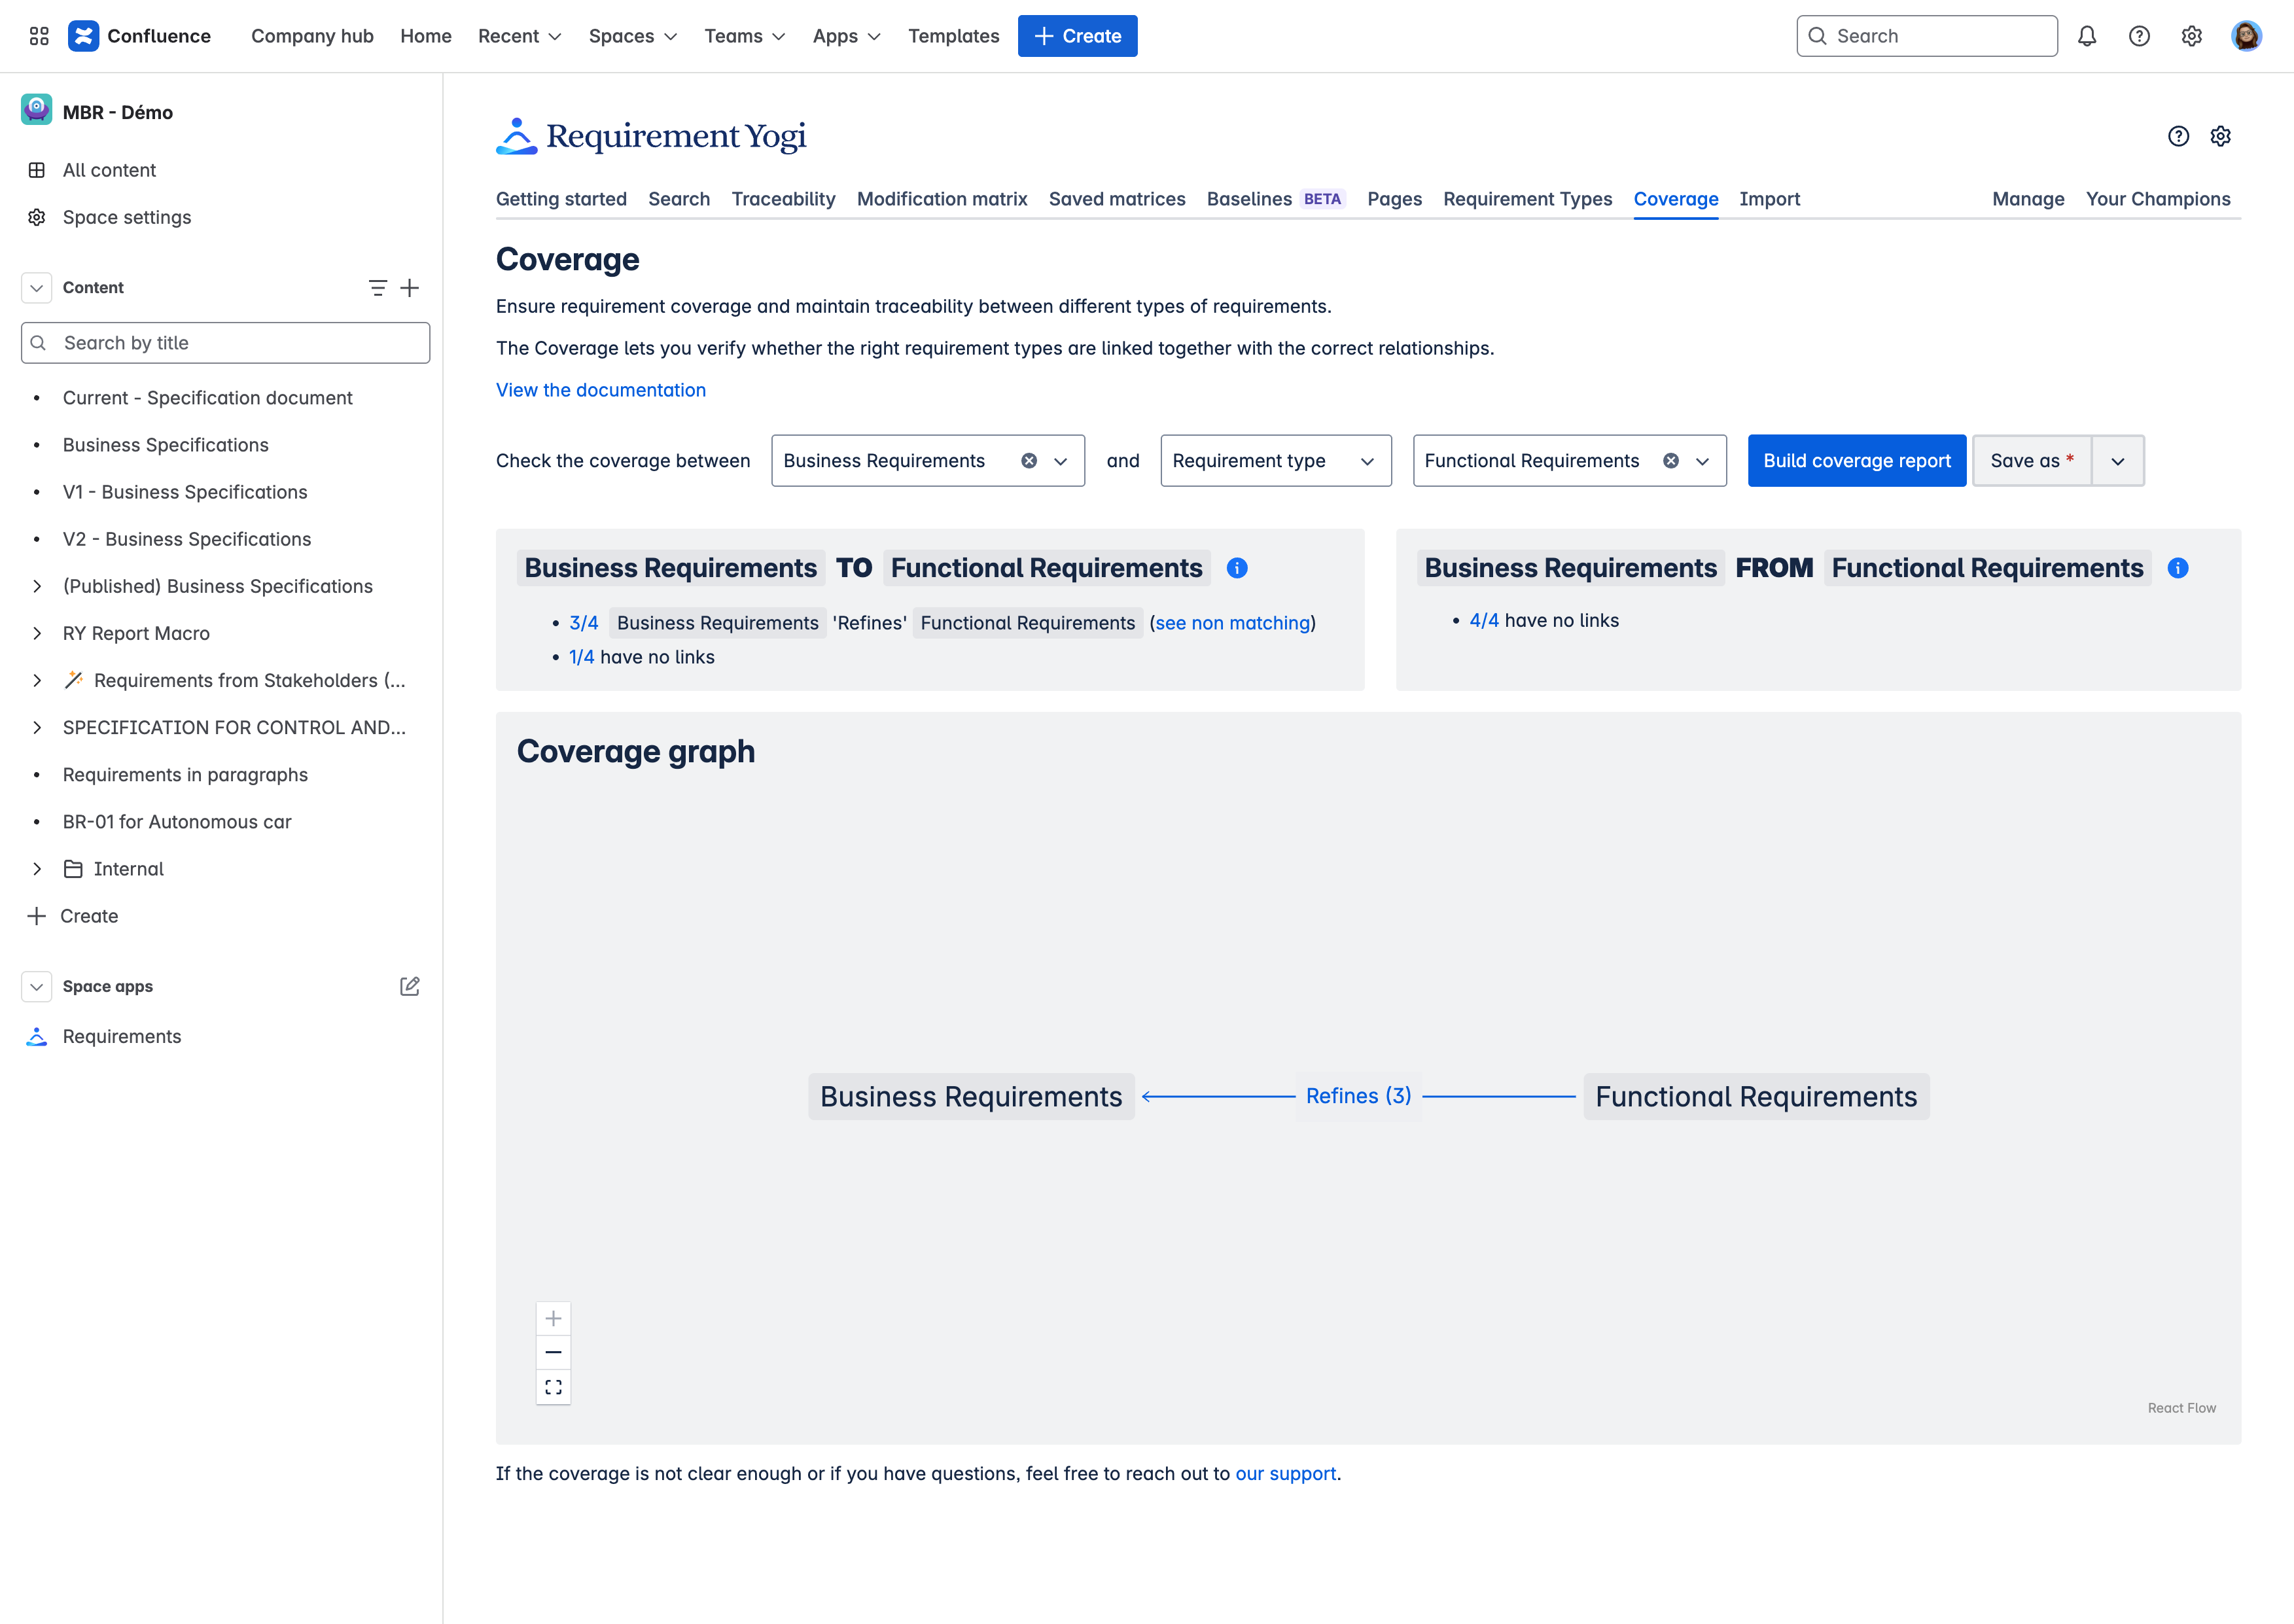Open Requirement Yogi settings gear
Screen dimensions: 2294x1624
point(2221,136)
